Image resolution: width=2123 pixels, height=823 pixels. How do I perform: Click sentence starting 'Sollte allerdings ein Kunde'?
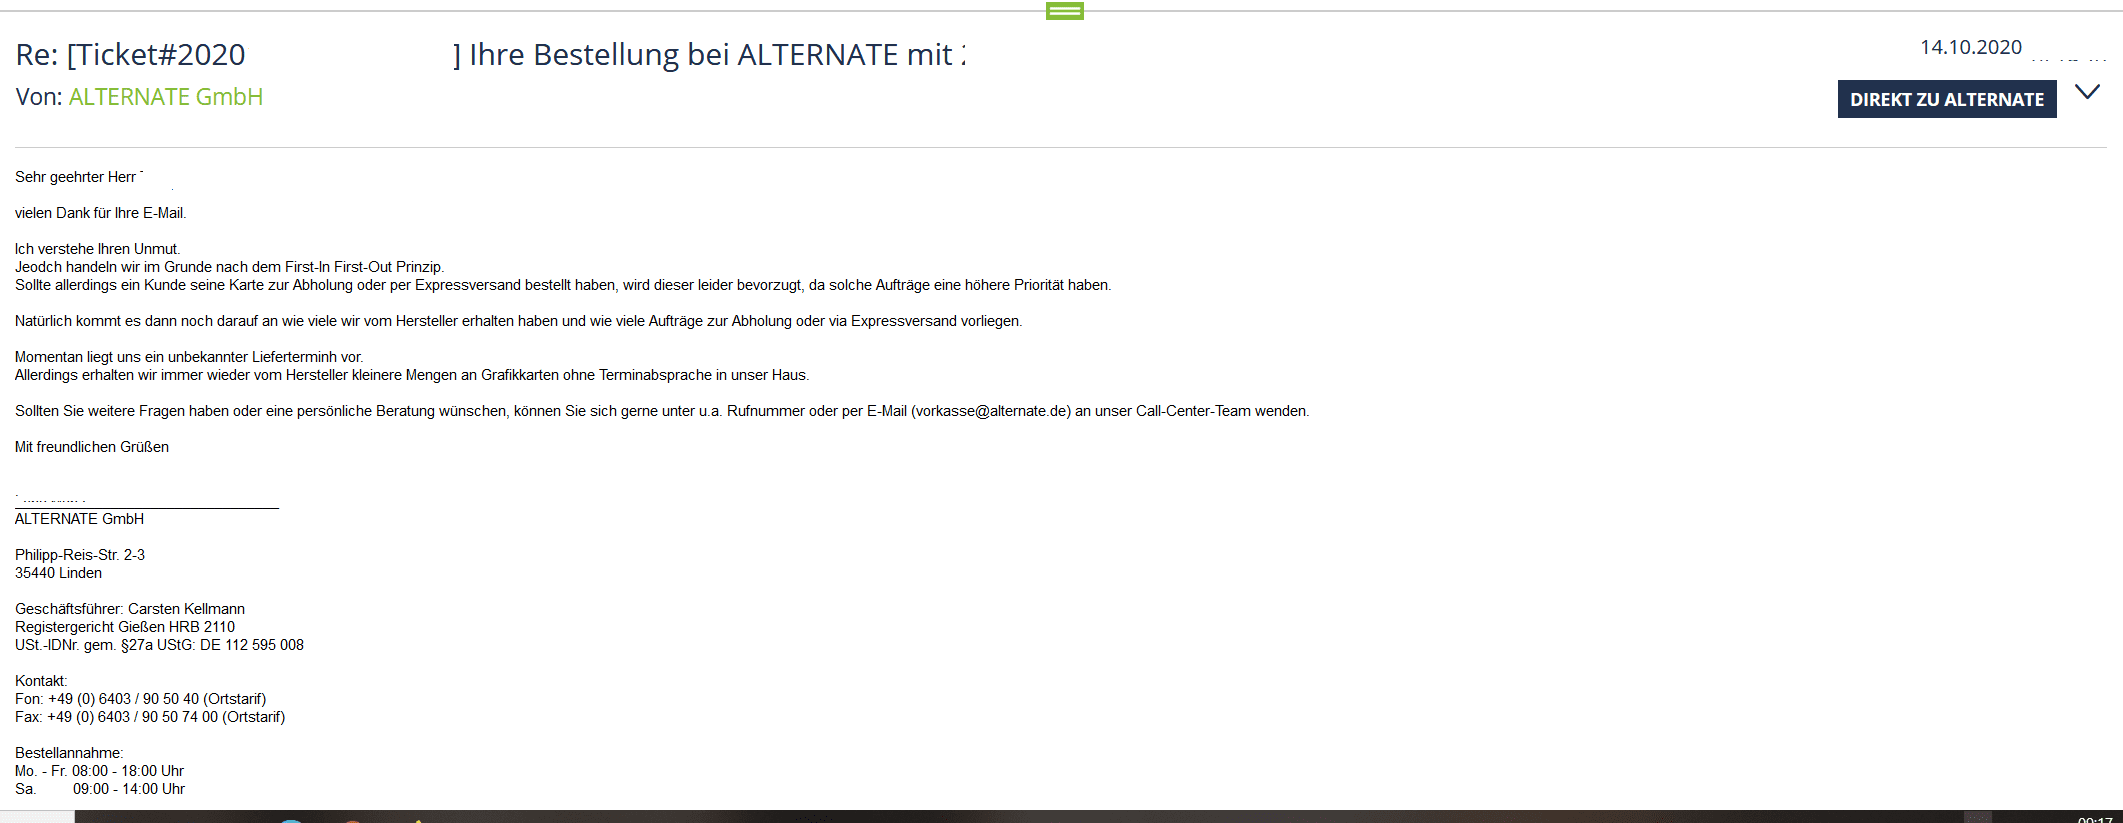click(563, 285)
